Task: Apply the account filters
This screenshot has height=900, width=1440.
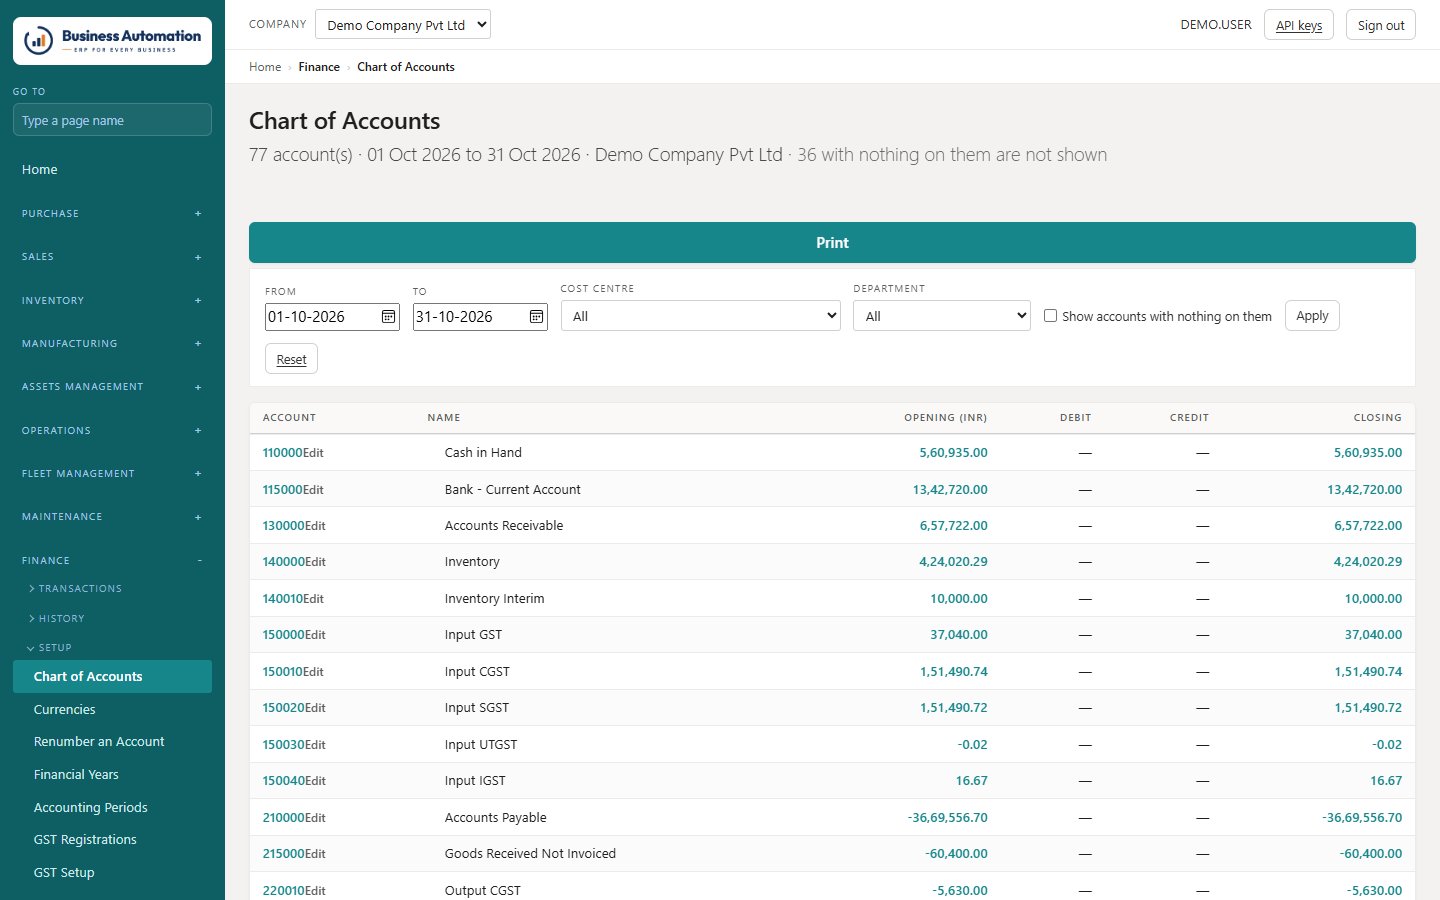Action: pyautogui.click(x=1312, y=316)
